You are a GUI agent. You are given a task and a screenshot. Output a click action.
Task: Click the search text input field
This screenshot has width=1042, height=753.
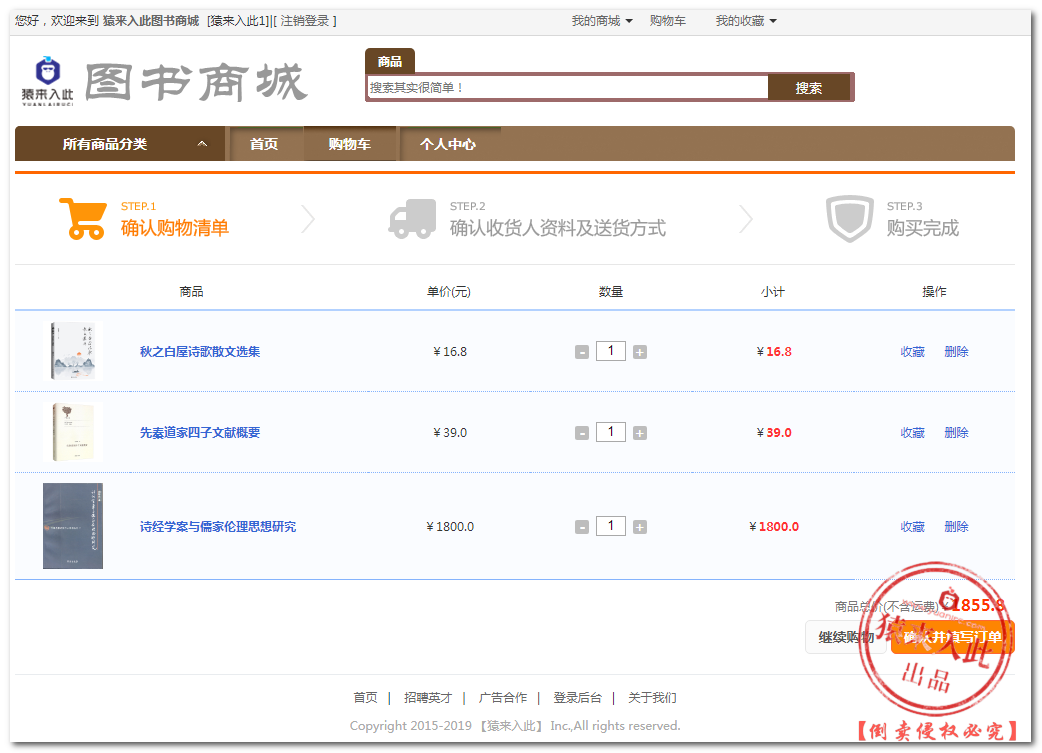pyautogui.click(x=567, y=88)
